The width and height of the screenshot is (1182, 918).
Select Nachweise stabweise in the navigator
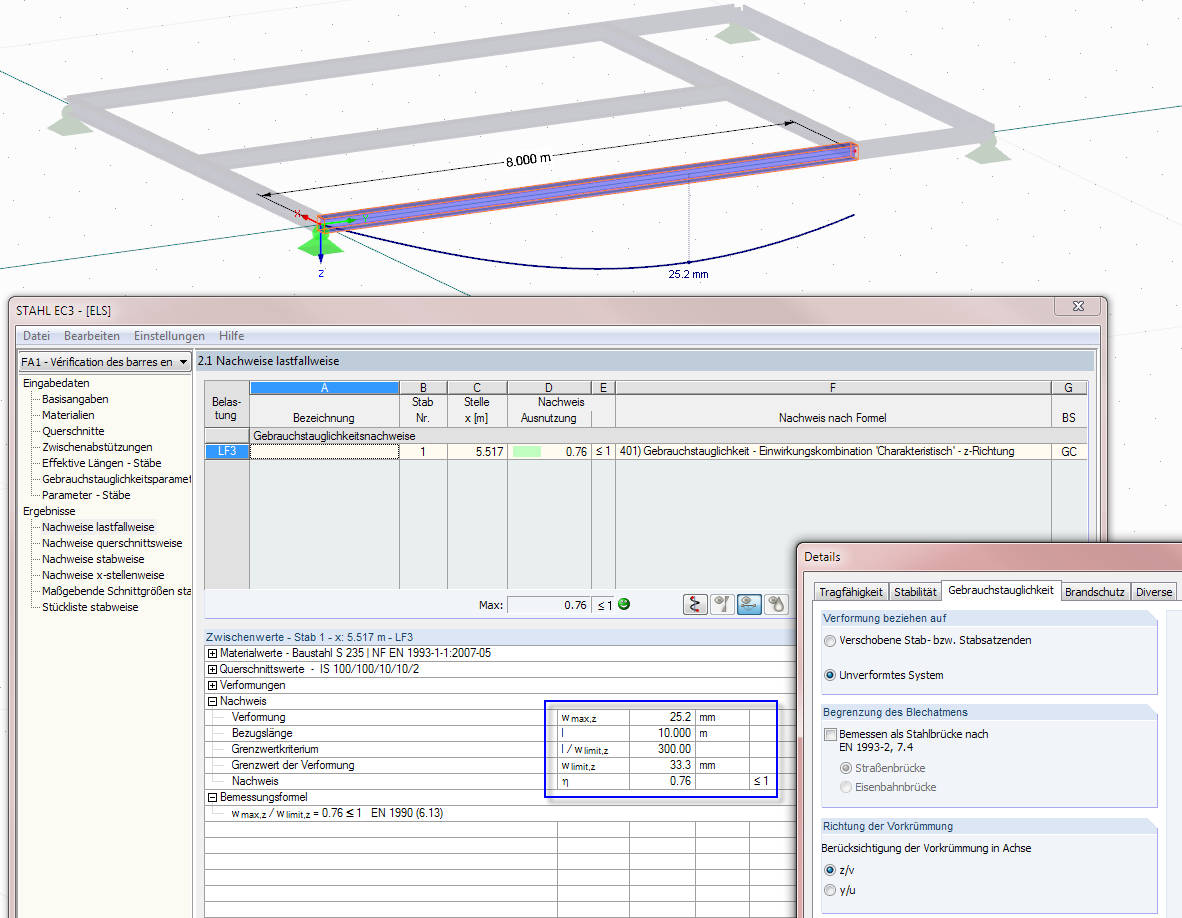[x=93, y=559]
